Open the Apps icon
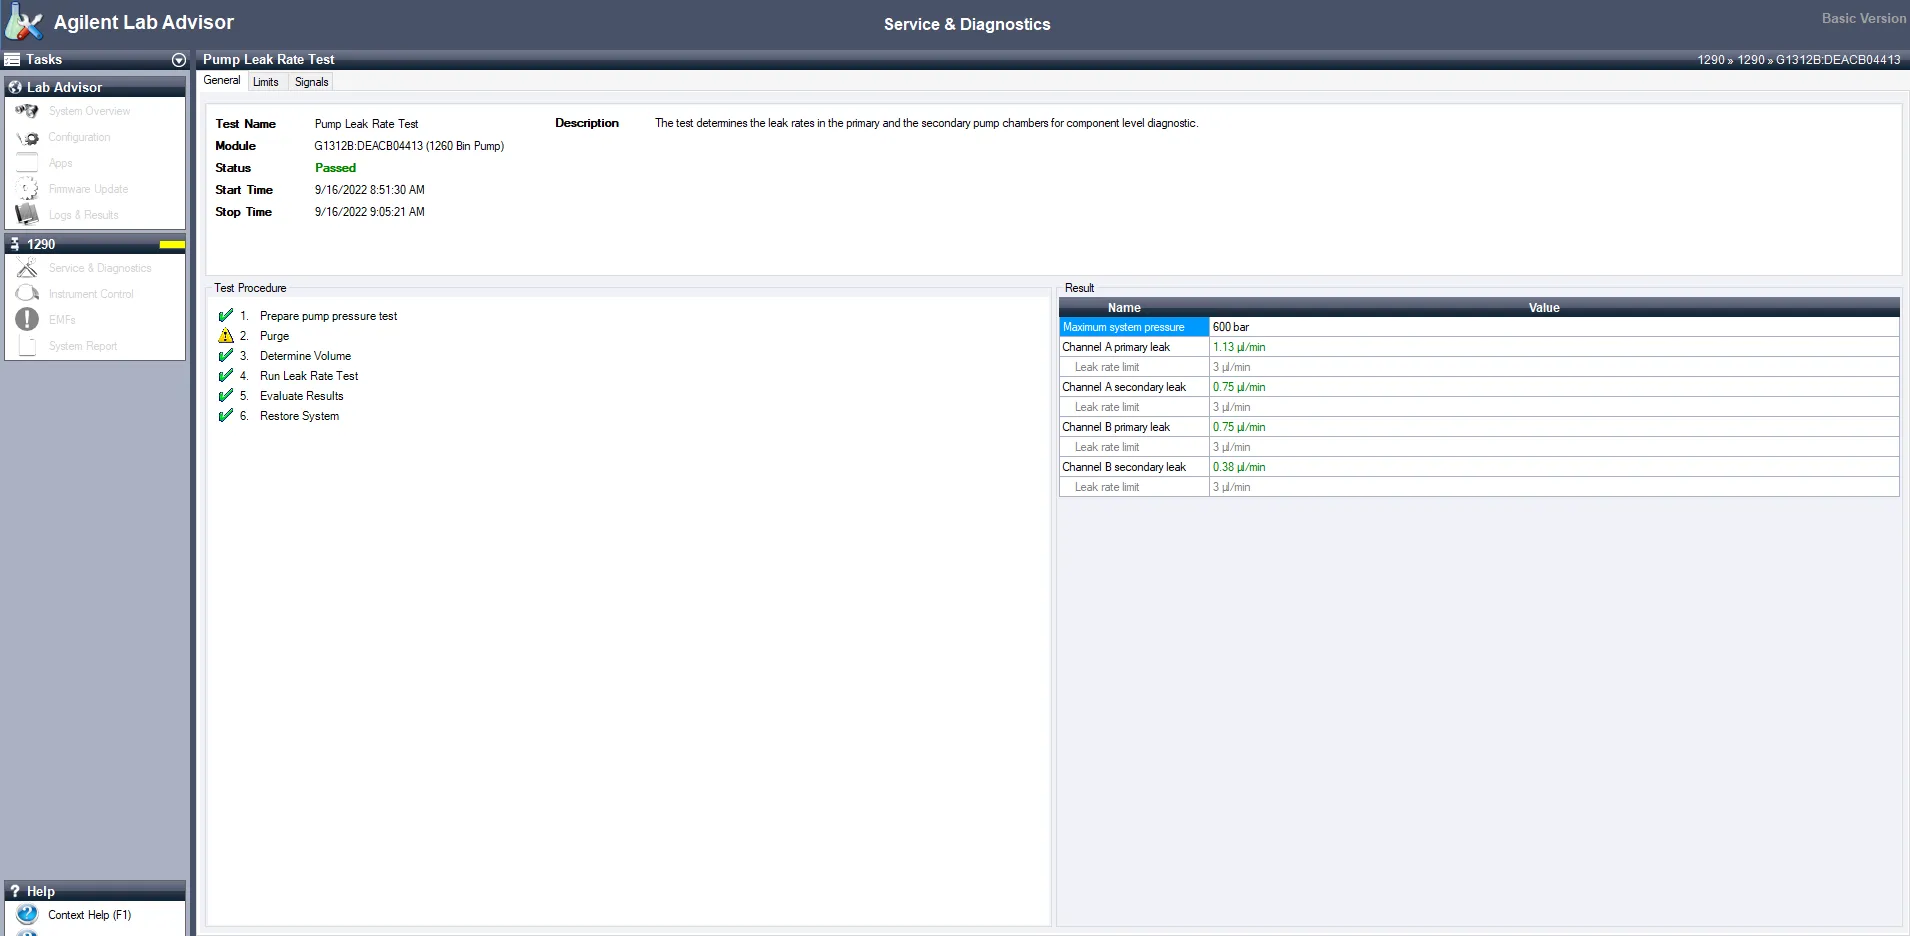 [x=27, y=163]
